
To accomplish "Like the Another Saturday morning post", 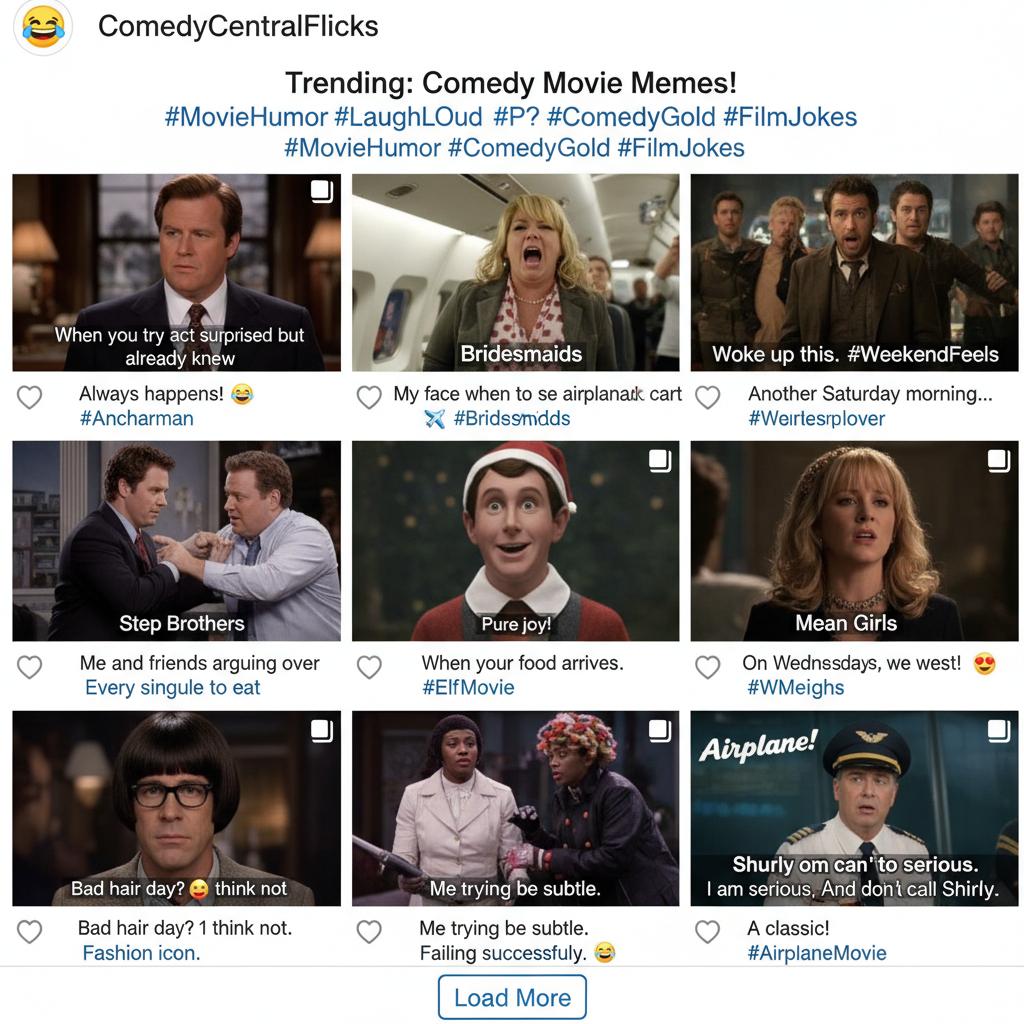I will tap(707, 397).
